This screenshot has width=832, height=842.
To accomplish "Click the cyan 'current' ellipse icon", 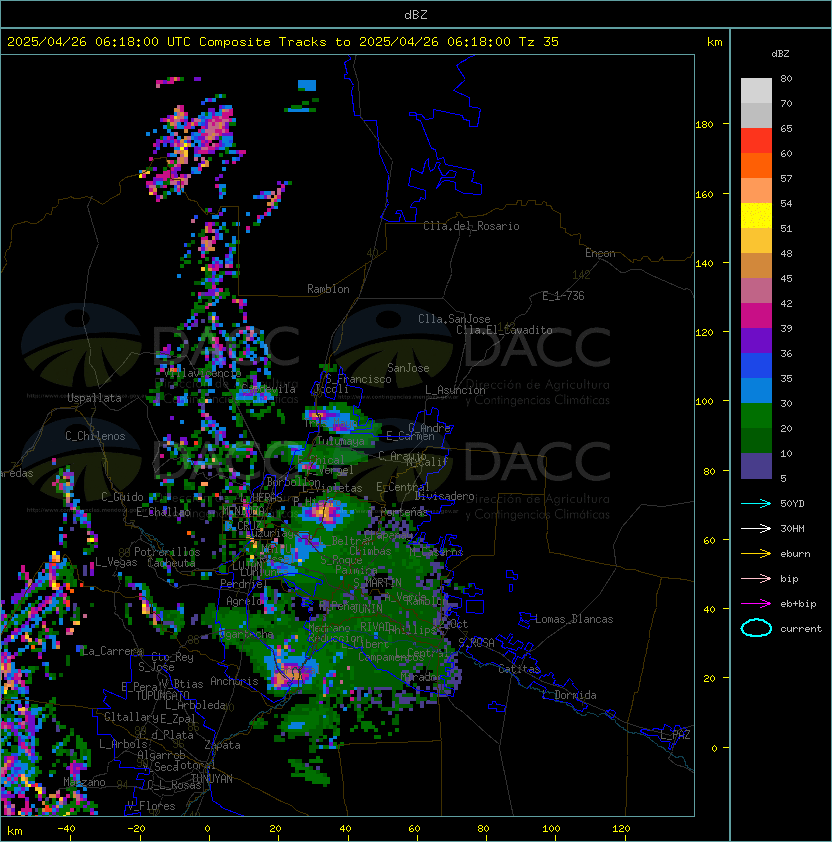I will (756, 628).
